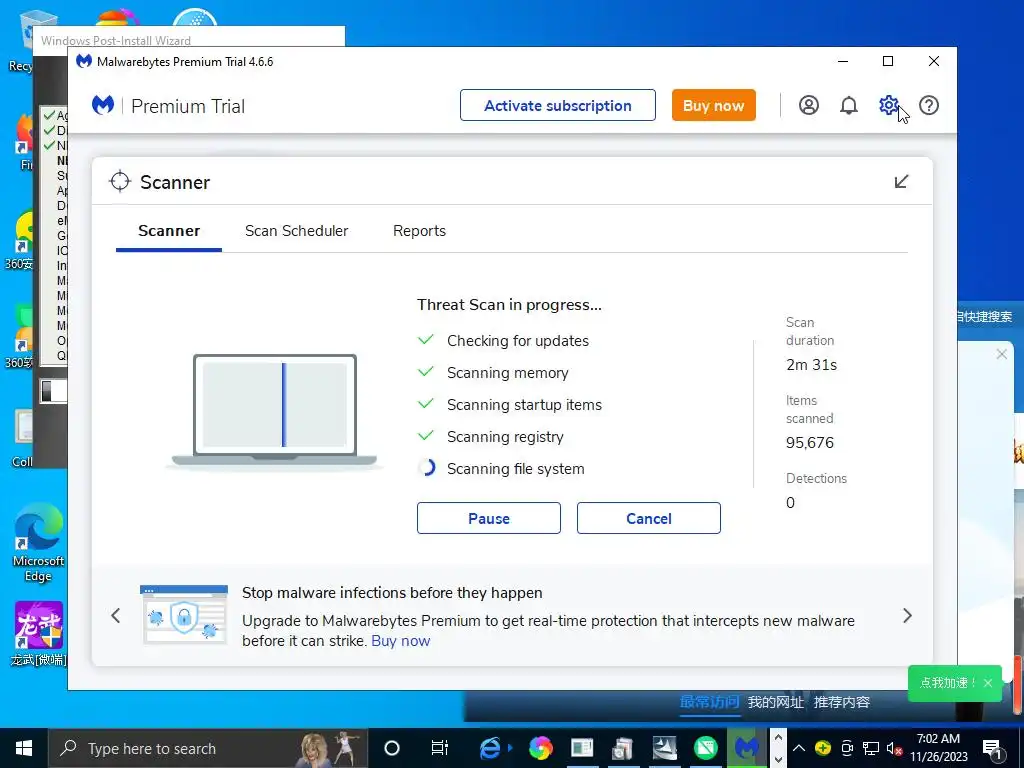1024x768 pixels.
Task: Click the Scanning startup items step
Action: point(524,404)
